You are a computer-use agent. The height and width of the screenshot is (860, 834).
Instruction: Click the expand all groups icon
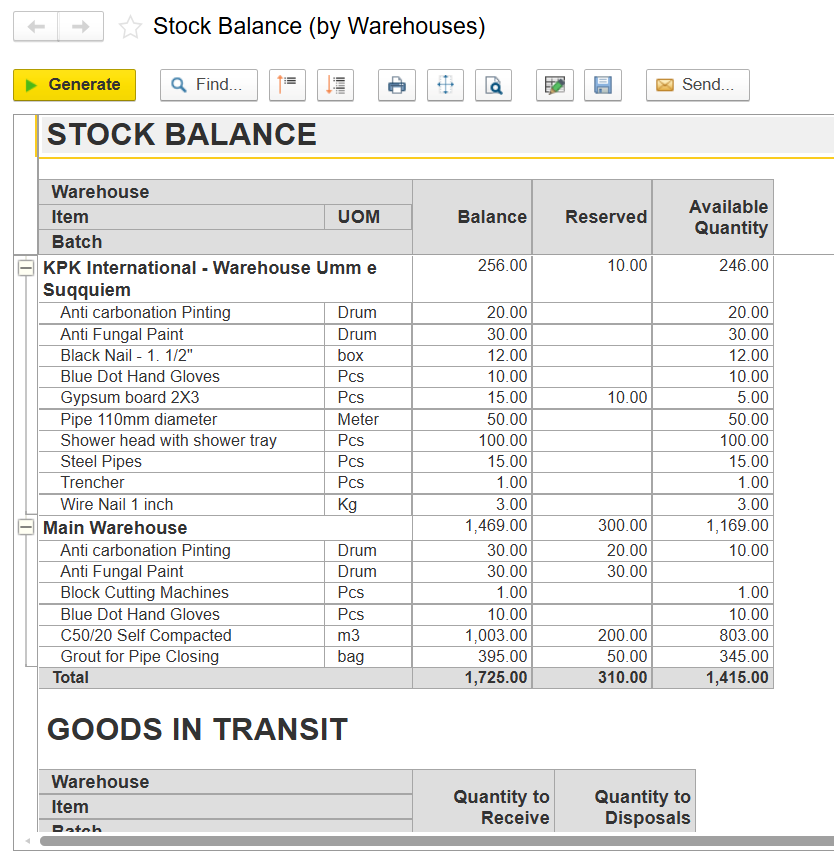(336, 85)
